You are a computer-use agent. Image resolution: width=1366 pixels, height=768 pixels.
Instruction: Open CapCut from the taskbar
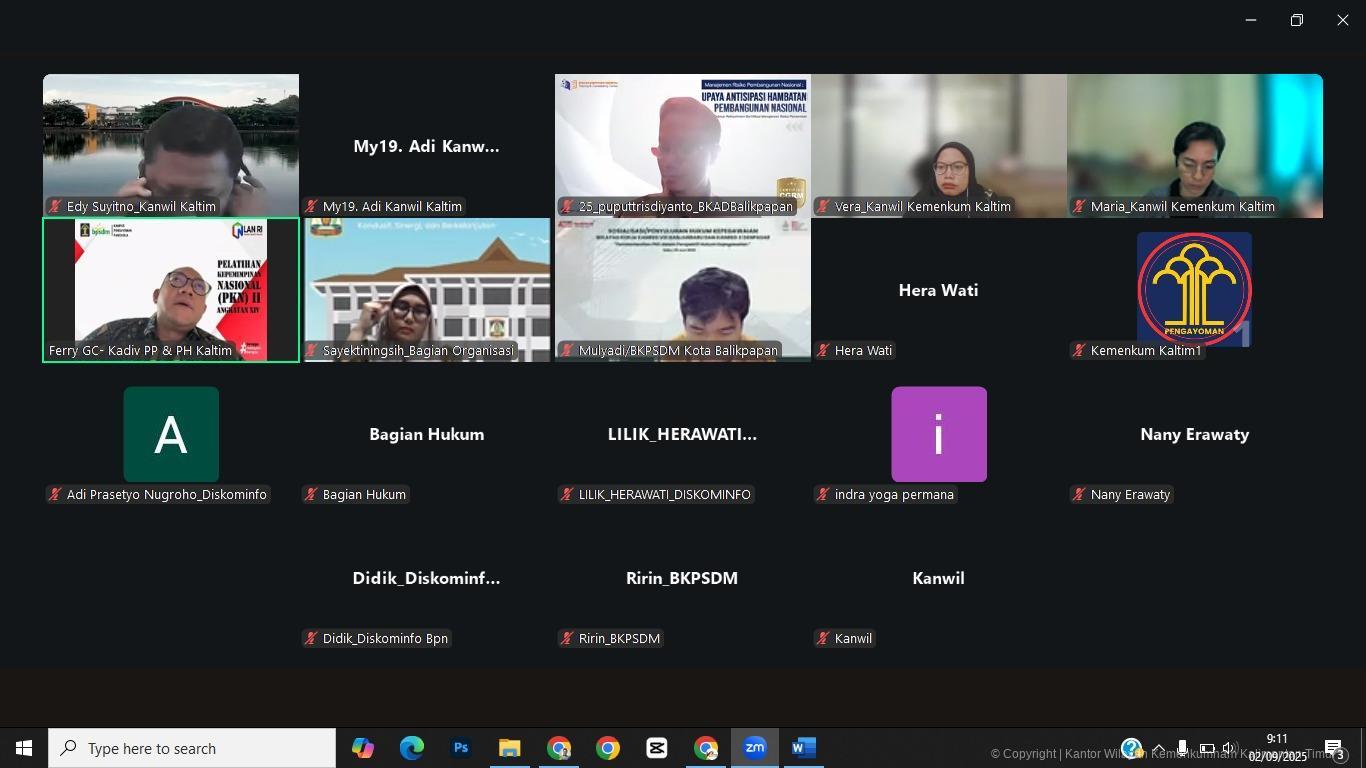coord(657,748)
